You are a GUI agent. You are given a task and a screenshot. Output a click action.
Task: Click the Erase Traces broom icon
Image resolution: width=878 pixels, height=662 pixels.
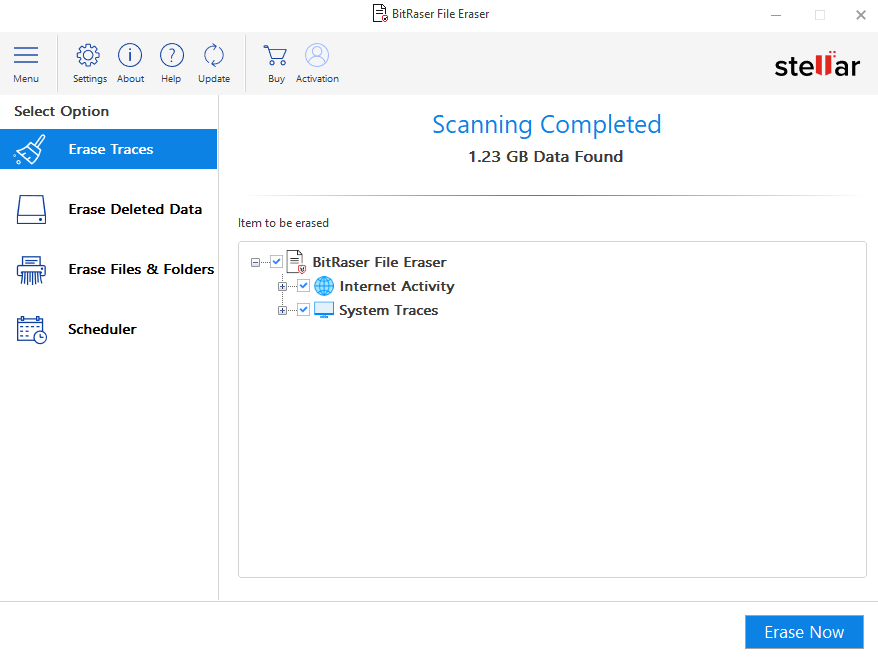click(x=30, y=149)
